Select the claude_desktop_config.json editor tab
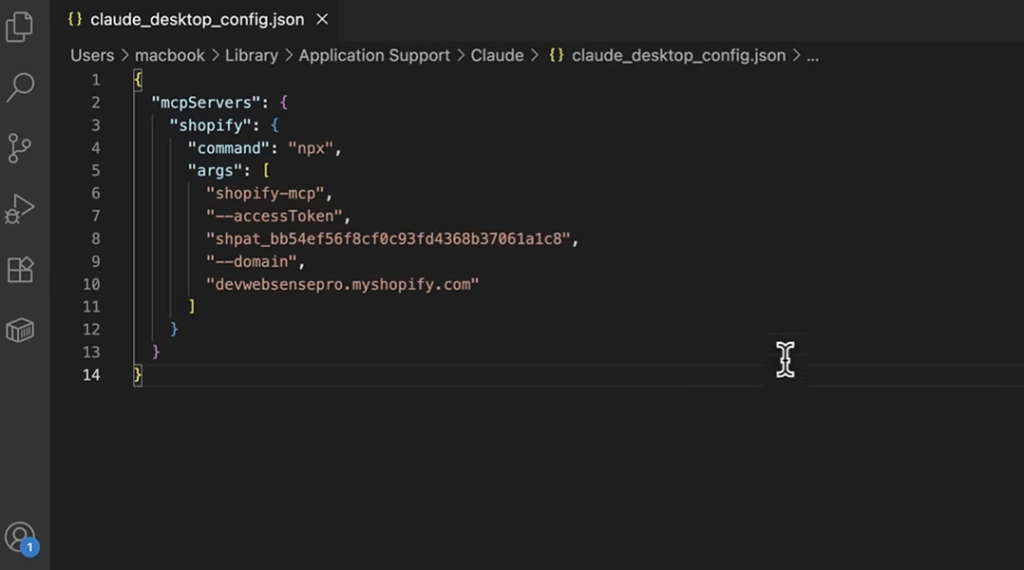This screenshot has height=570, width=1024. pos(197,20)
